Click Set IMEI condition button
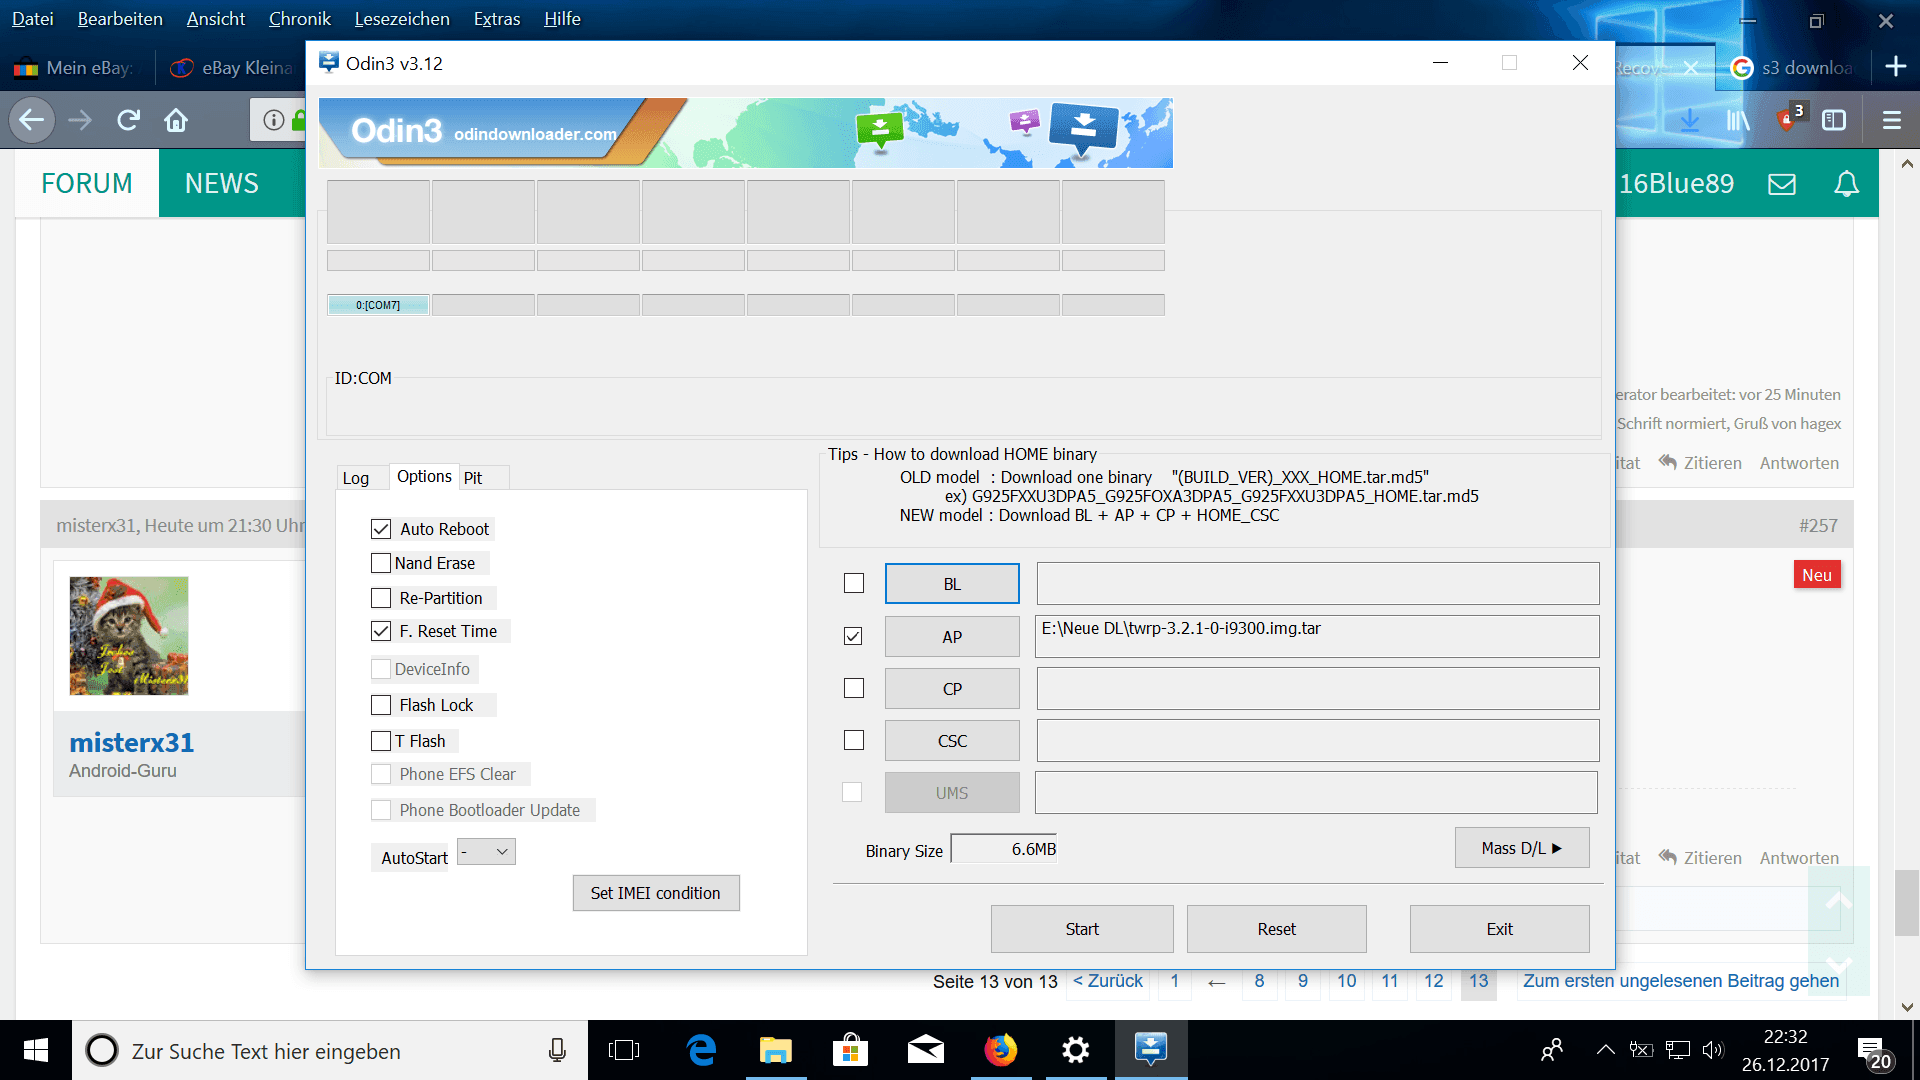Screen dimensions: 1920x1080 [656, 893]
